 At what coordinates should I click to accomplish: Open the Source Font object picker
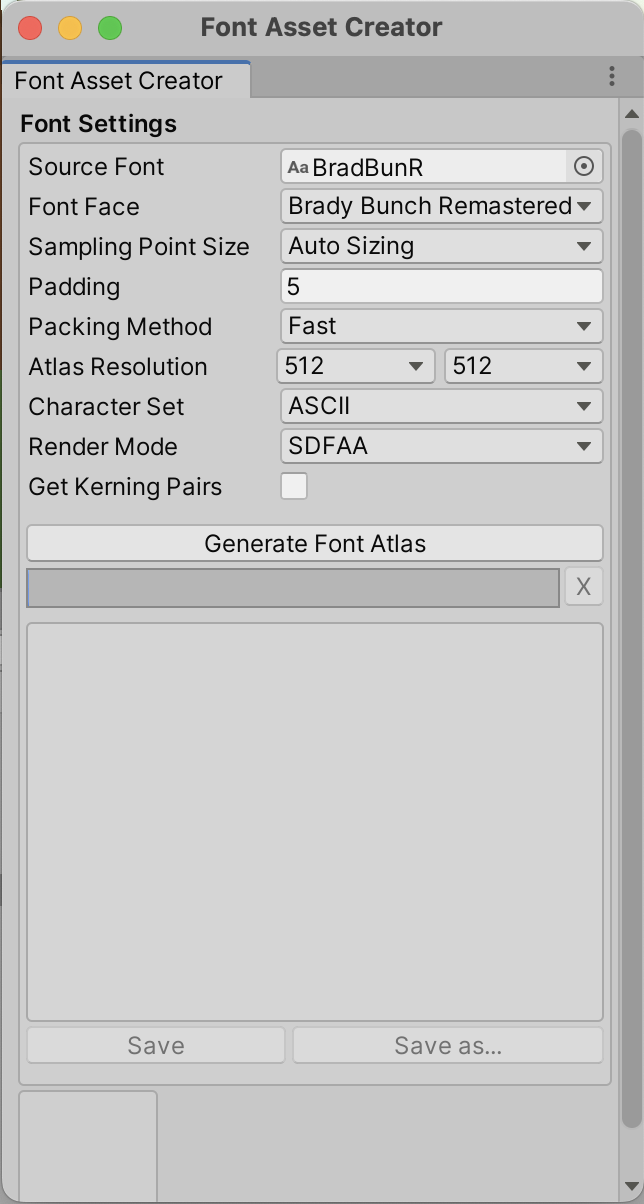coord(585,166)
